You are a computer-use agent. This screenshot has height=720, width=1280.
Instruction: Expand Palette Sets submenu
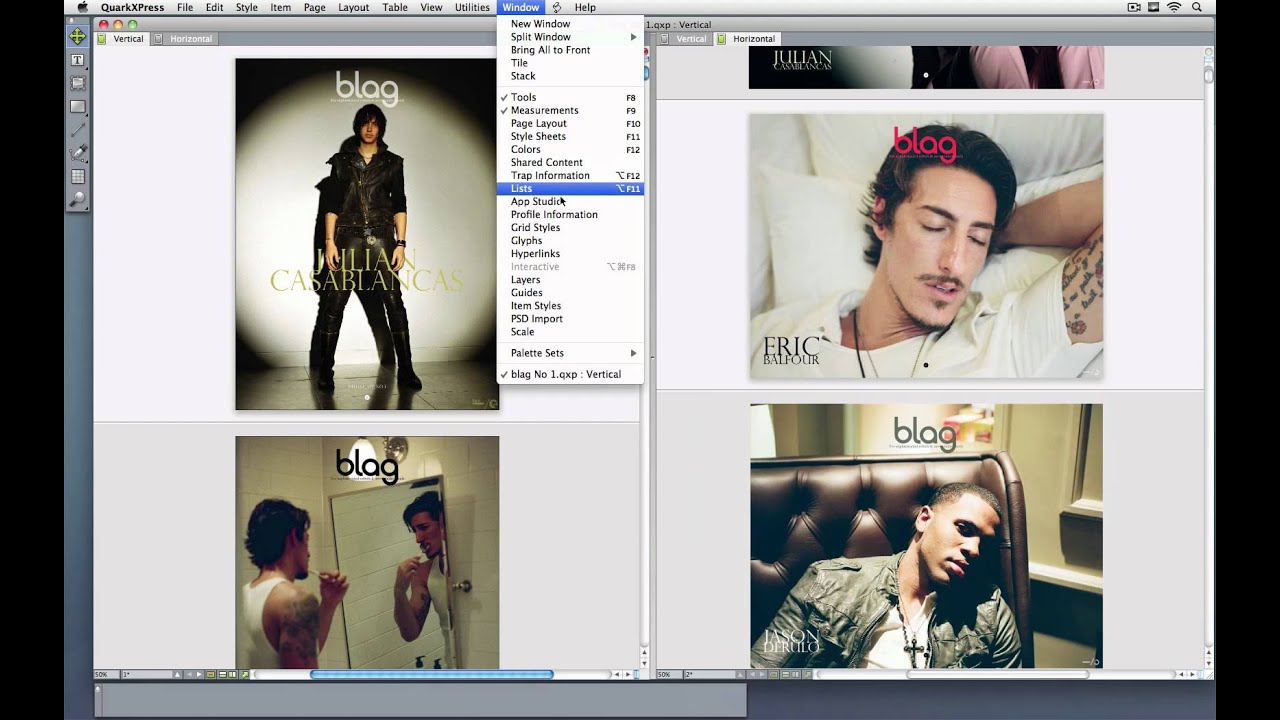tap(570, 353)
